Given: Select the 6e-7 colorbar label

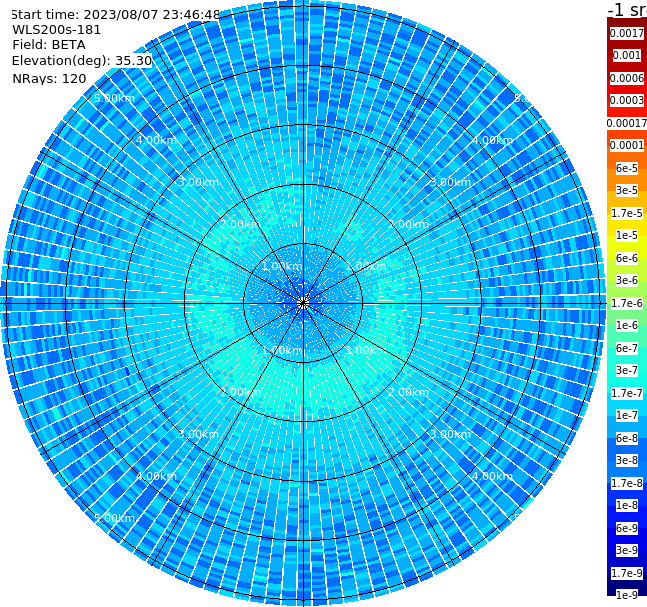Looking at the screenshot, I should tap(627, 348).
